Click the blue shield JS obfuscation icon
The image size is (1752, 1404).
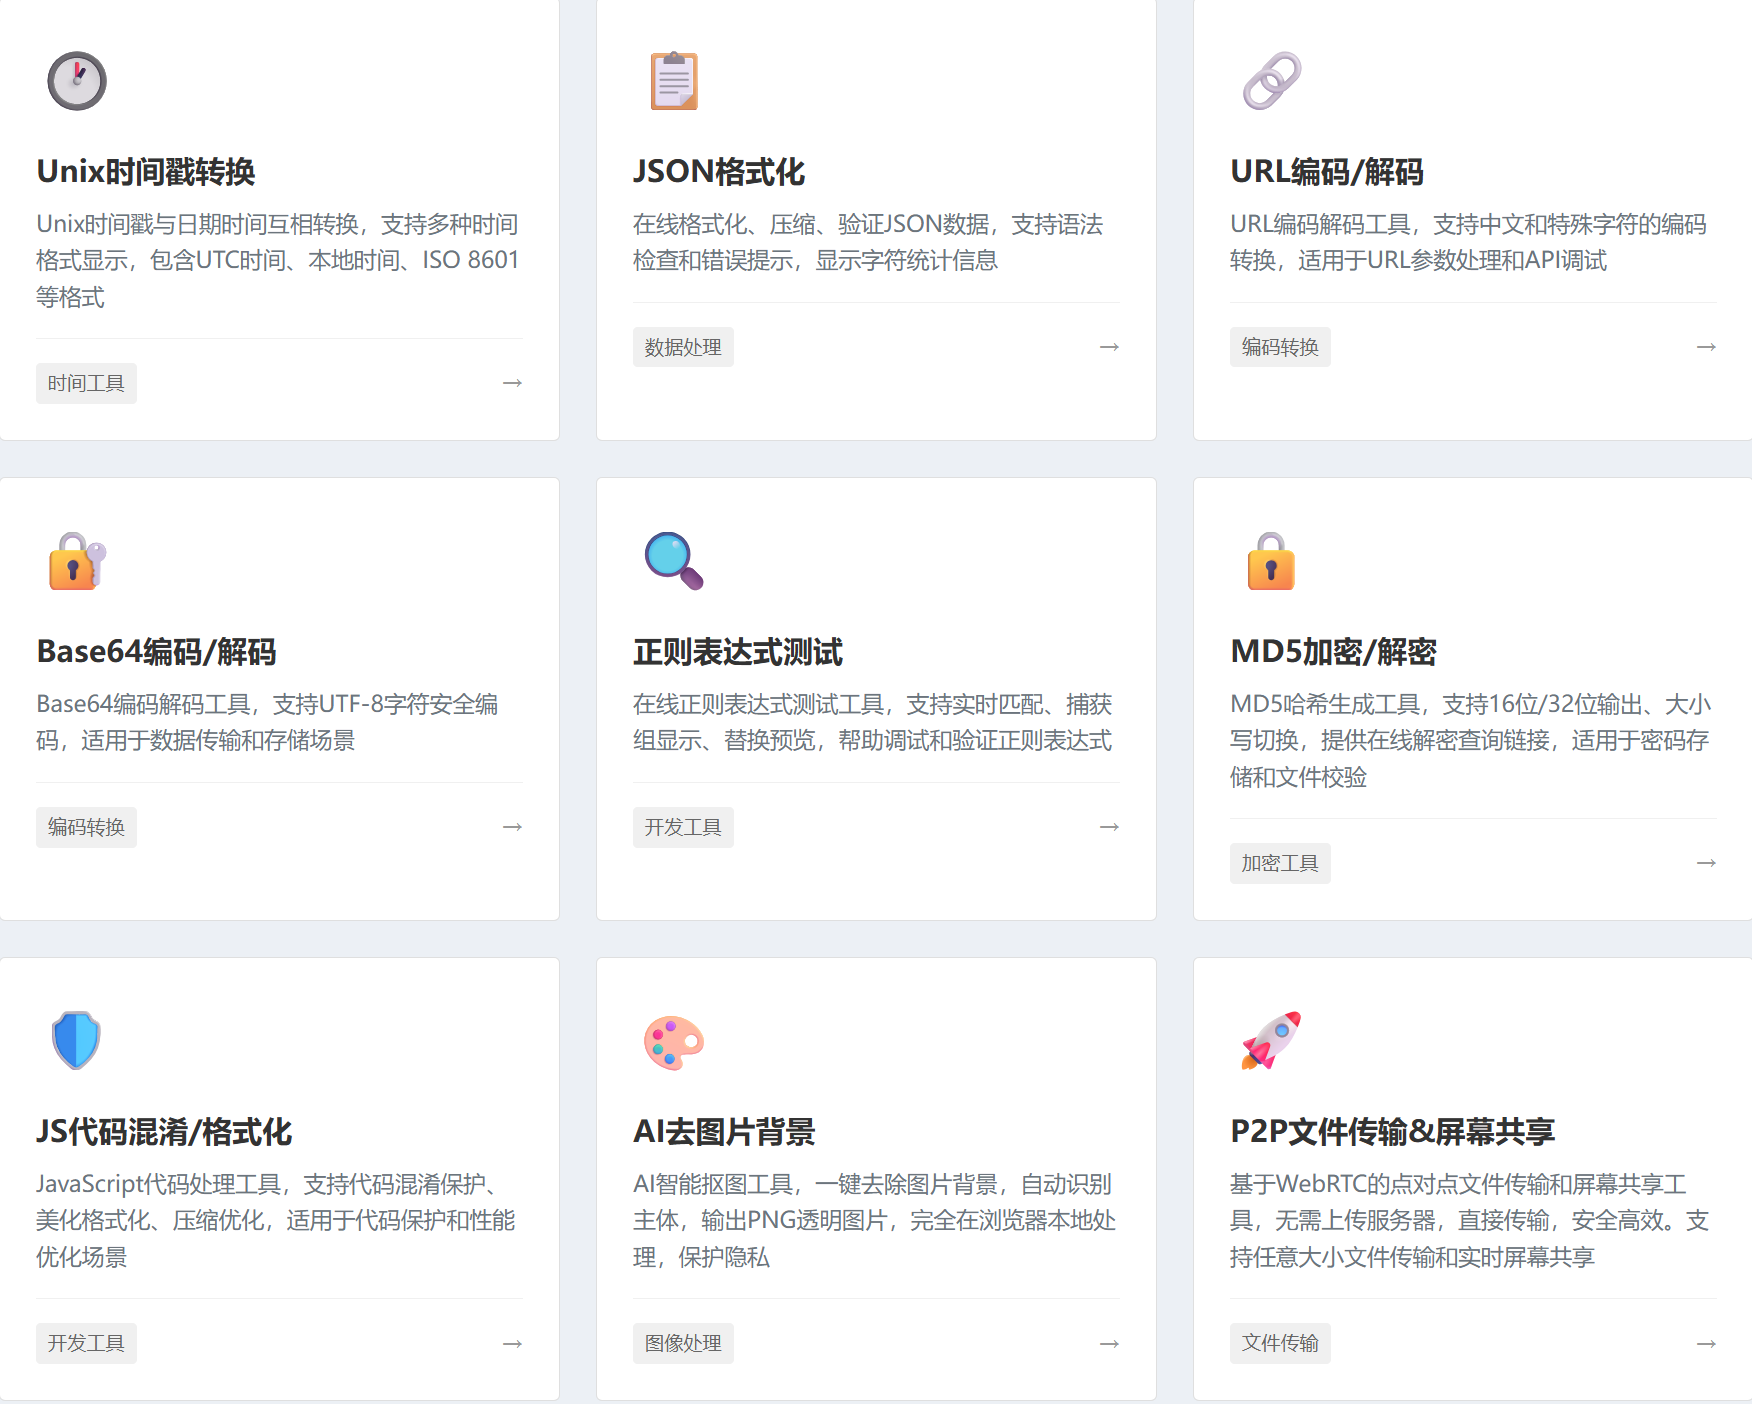(x=76, y=1040)
